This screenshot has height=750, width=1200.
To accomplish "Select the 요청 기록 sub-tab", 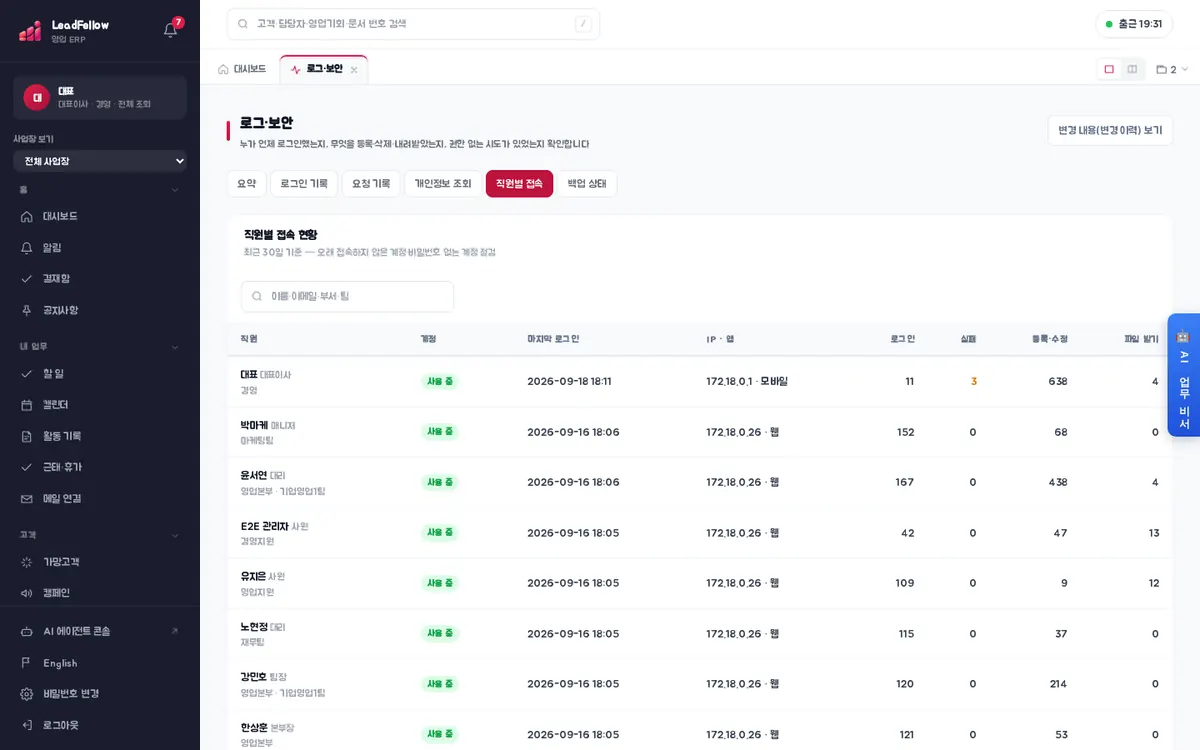I will tap(371, 184).
